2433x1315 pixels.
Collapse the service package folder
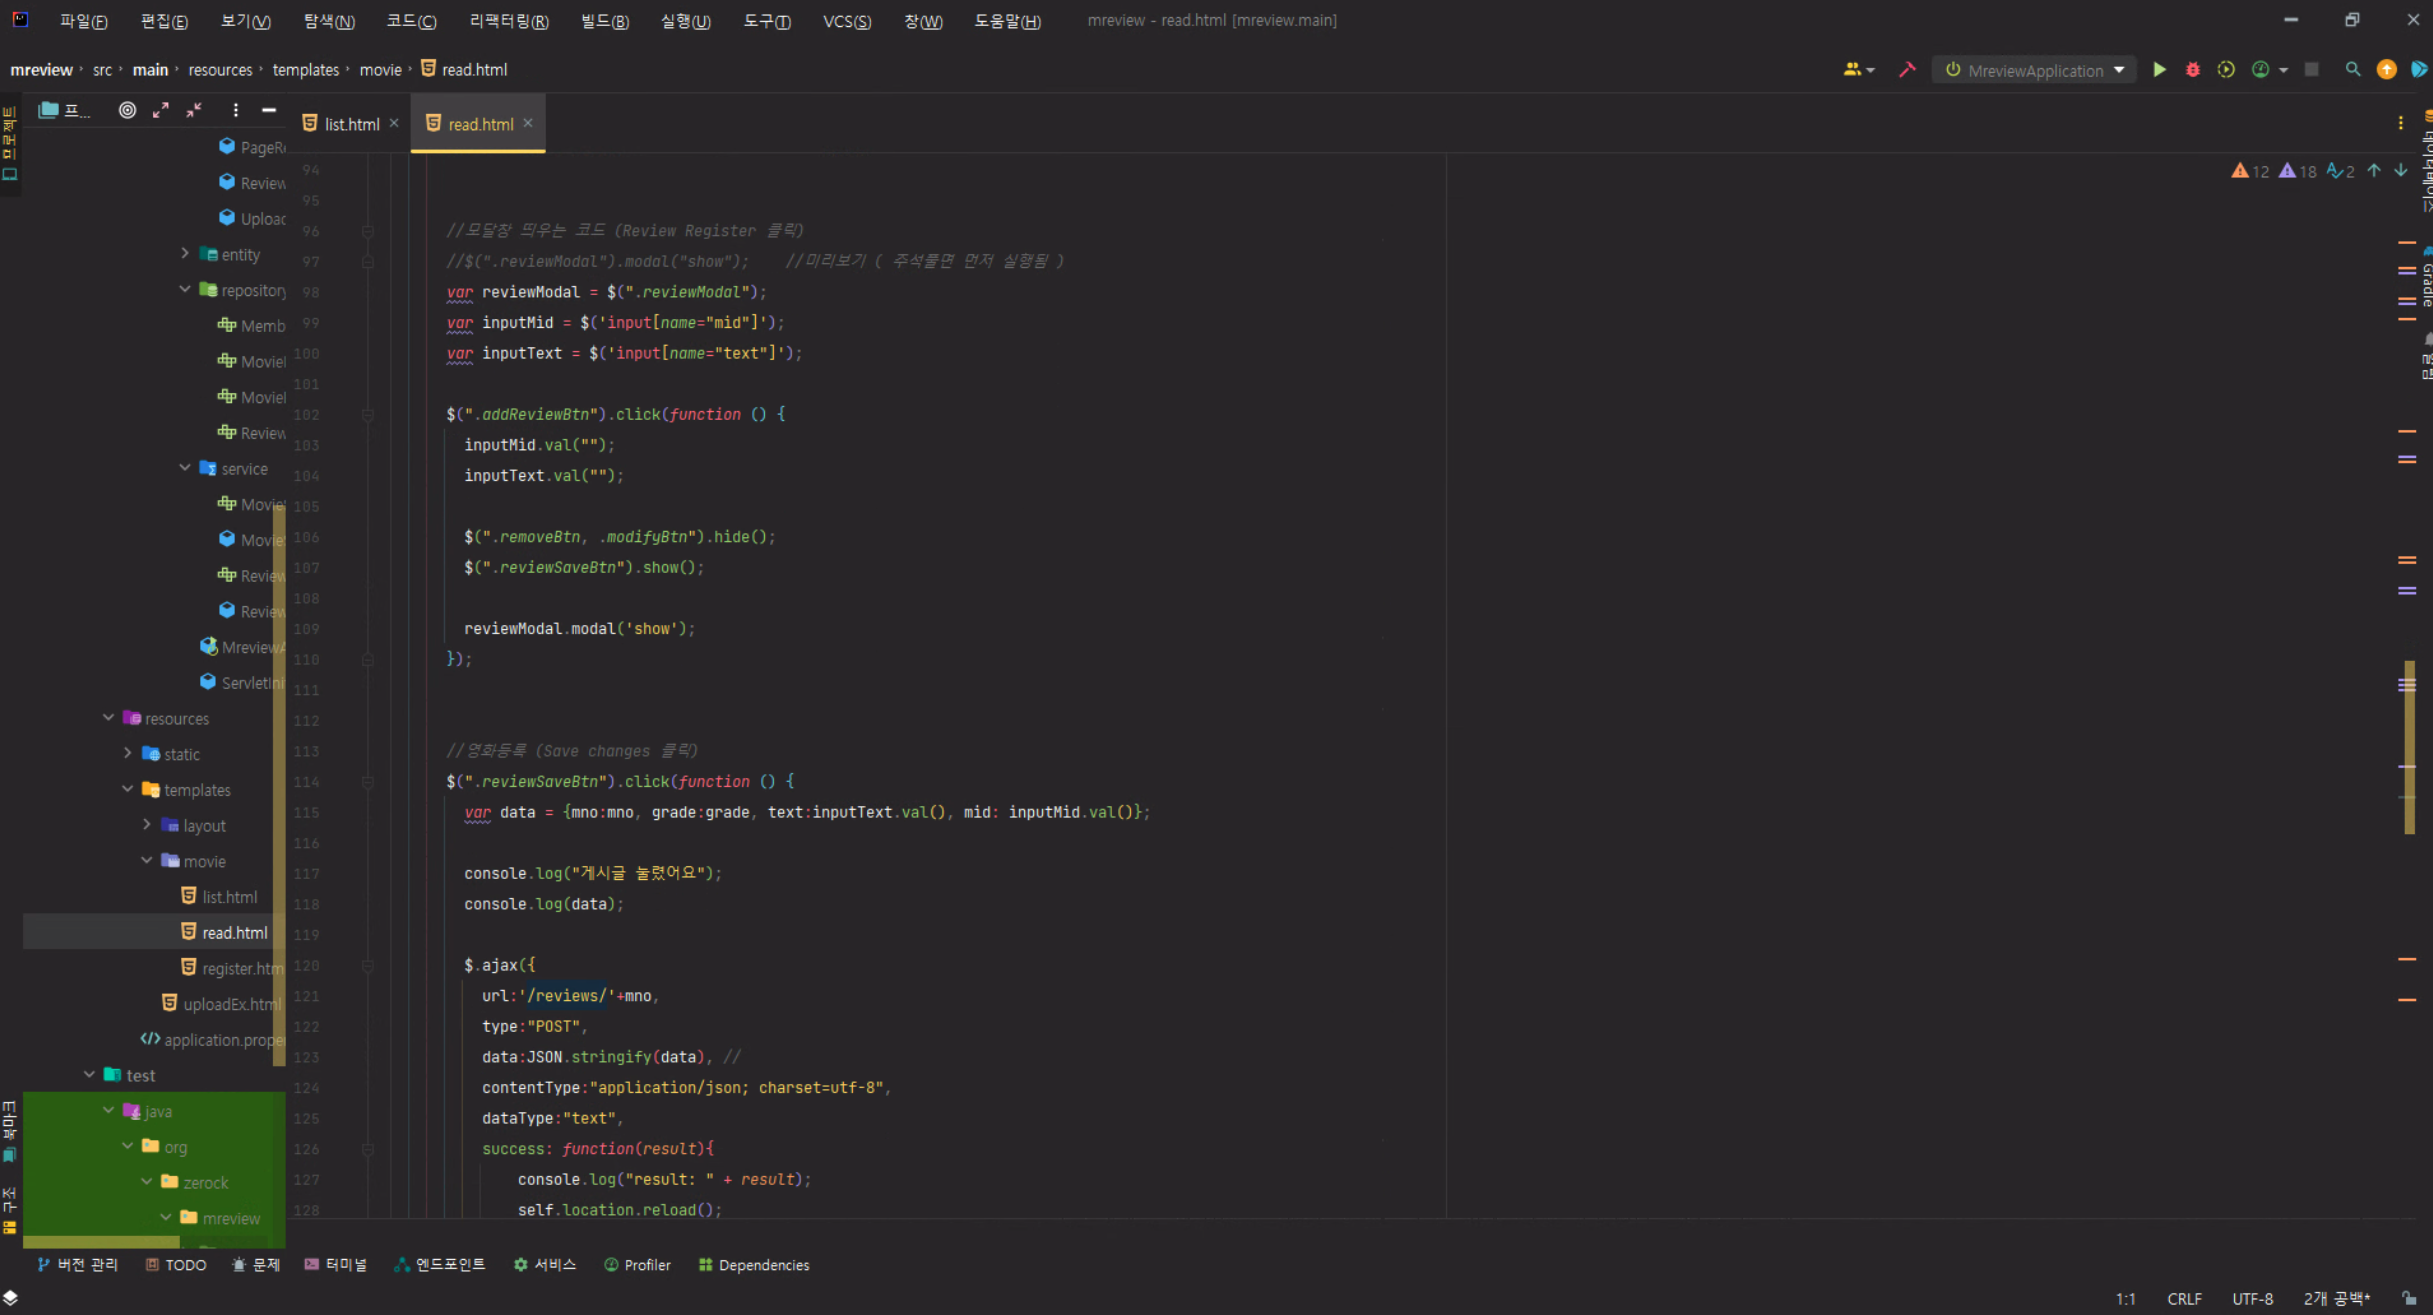click(x=185, y=468)
